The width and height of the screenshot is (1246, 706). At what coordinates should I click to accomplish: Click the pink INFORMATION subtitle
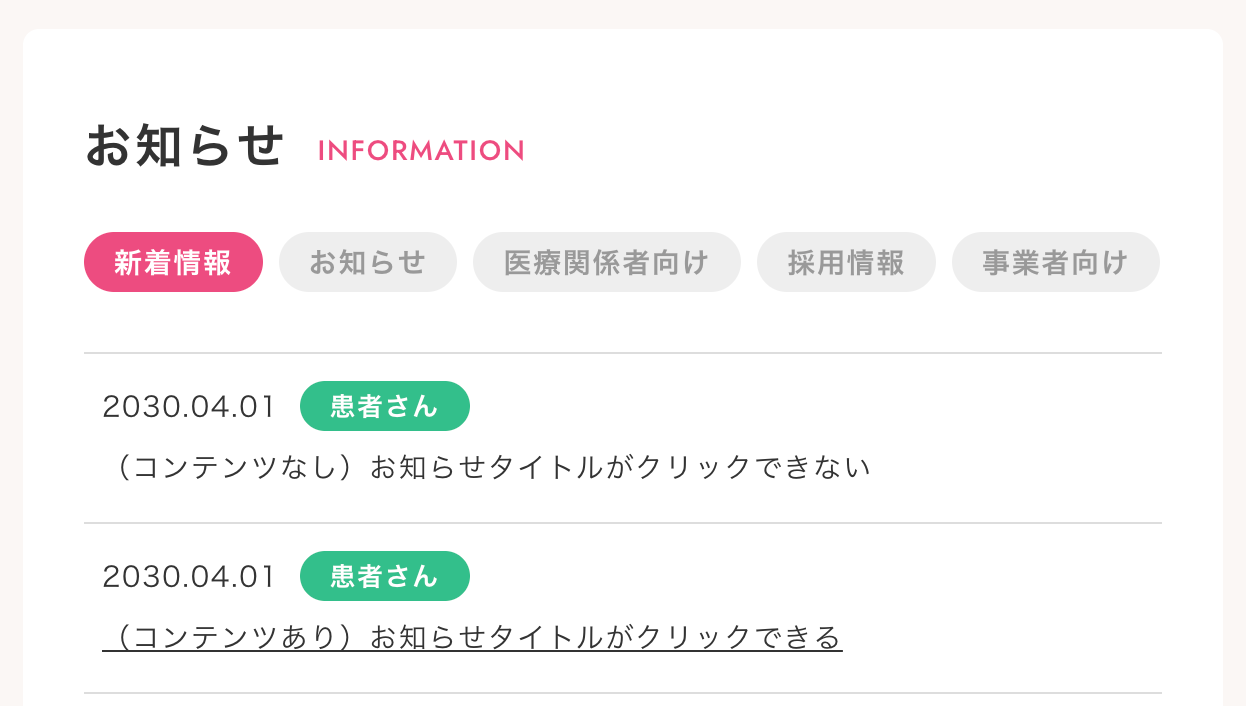coord(421,151)
